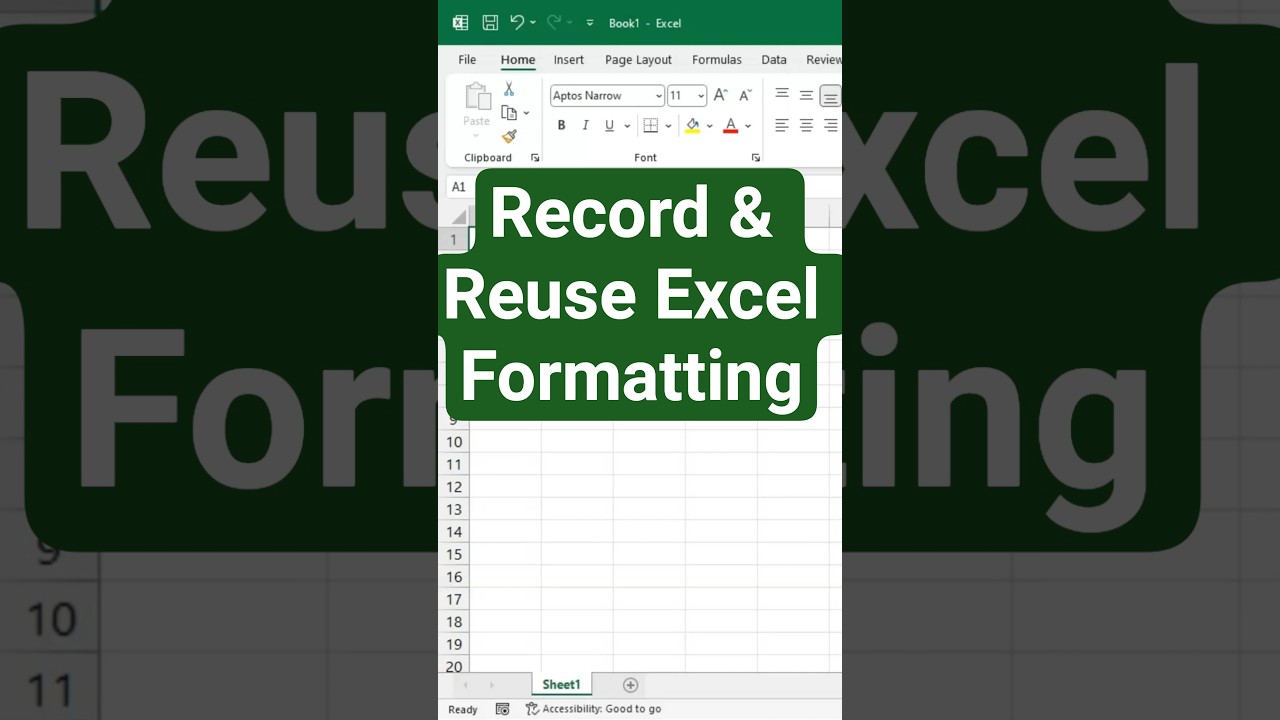The height and width of the screenshot is (720, 1280).
Task: Select the row 10 header
Action: tap(454, 442)
